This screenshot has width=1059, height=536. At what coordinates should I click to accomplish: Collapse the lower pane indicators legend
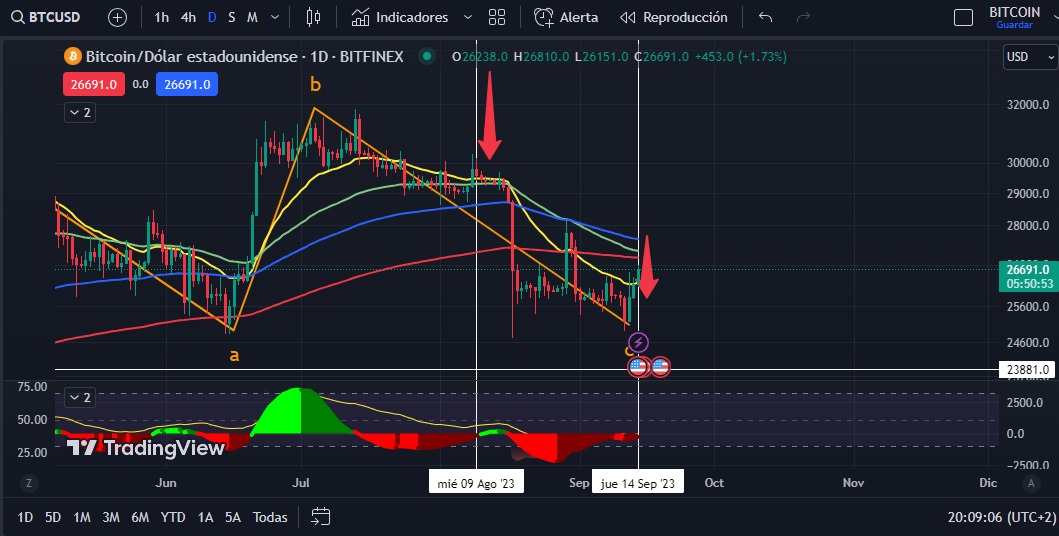(x=80, y=398)
